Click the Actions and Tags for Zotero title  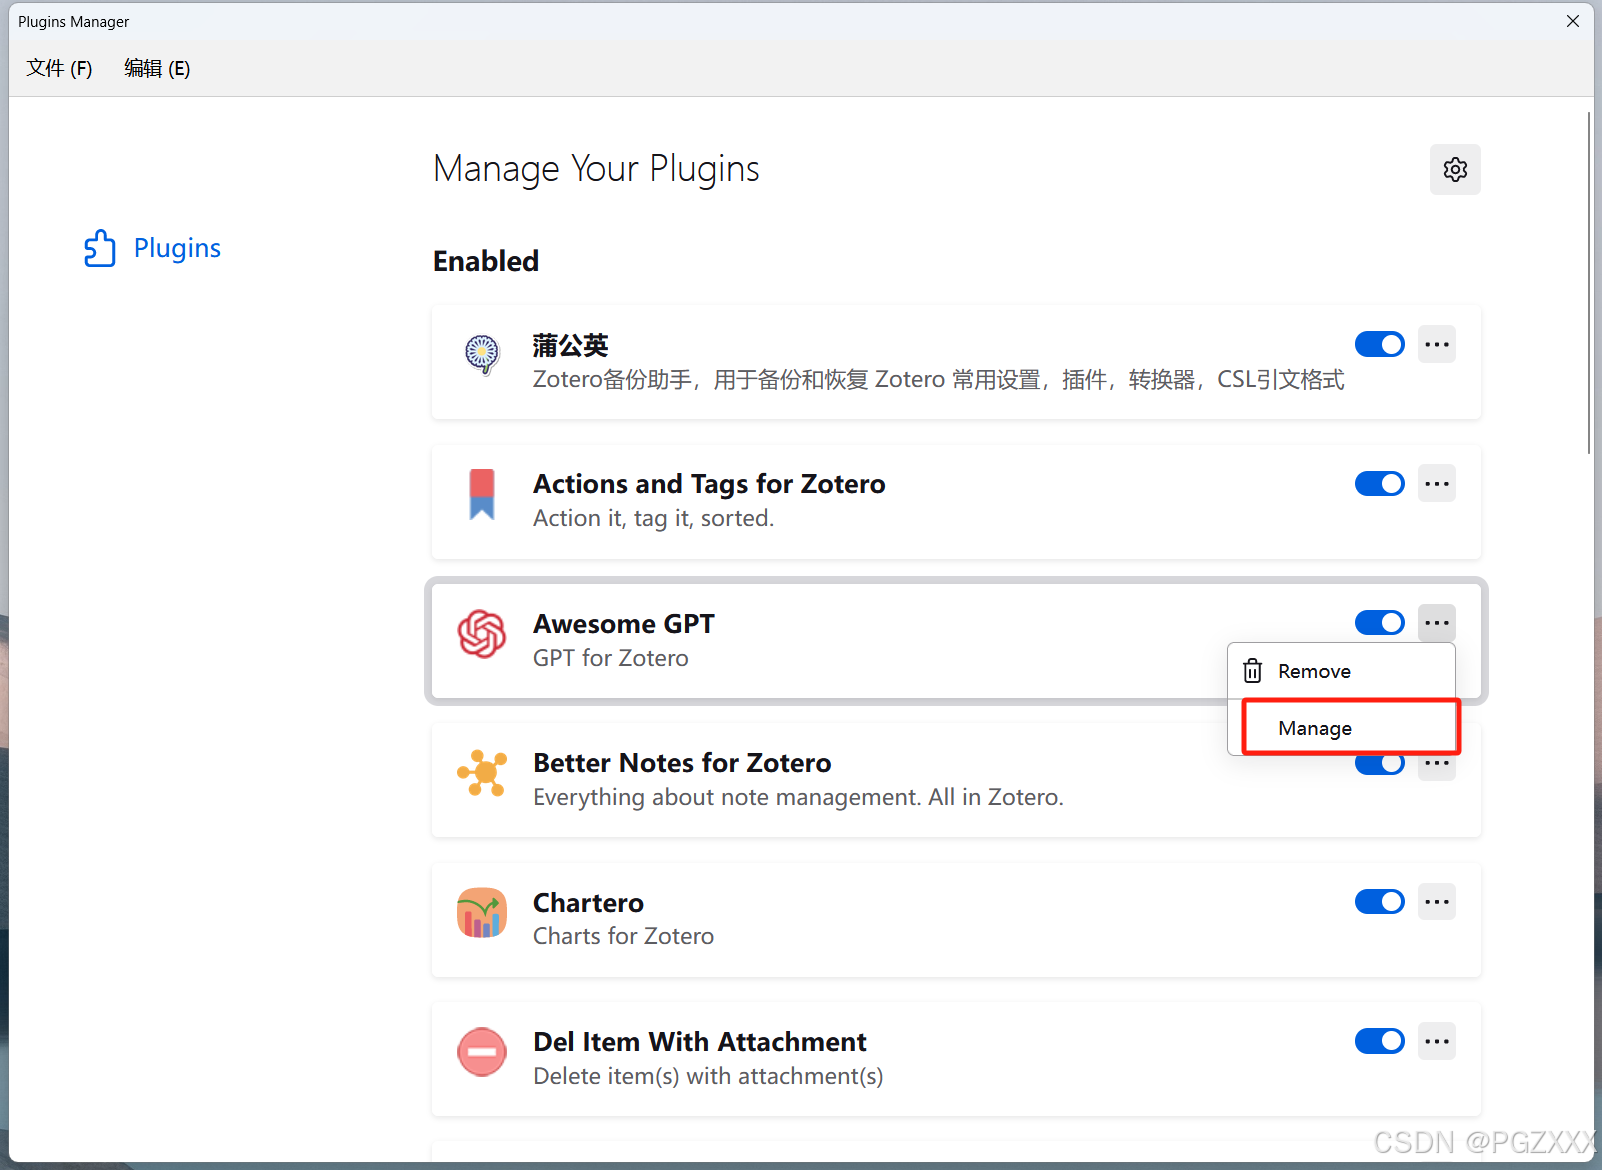[709, 484]
